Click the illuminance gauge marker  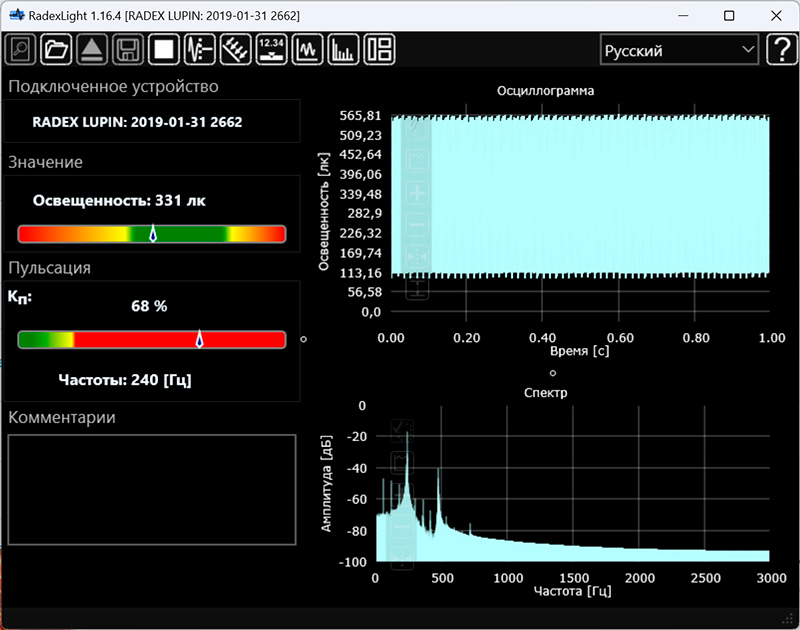tap(153, 234)
